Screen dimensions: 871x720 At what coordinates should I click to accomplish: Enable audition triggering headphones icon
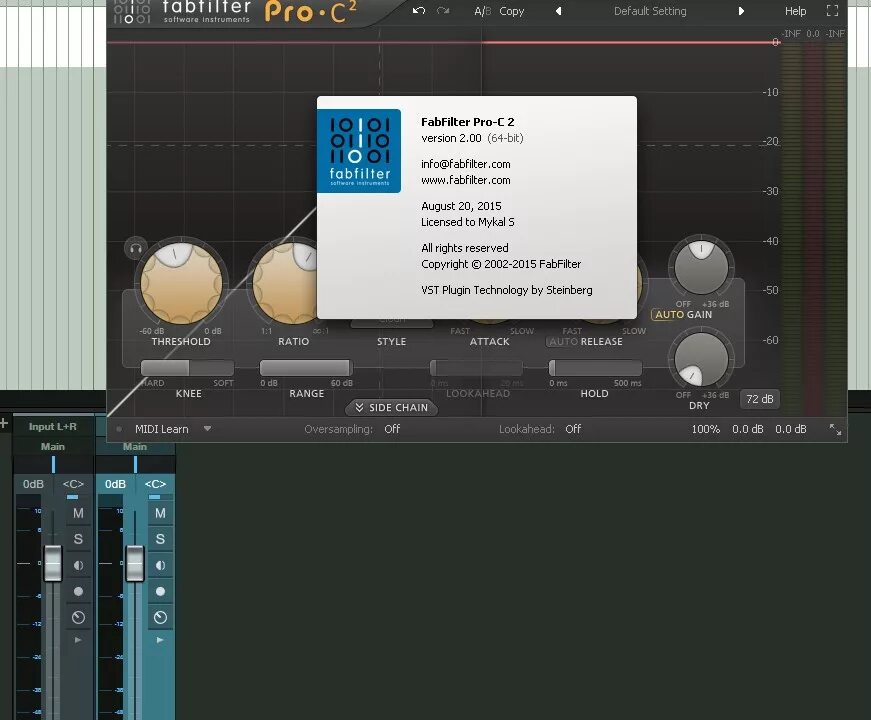coord(136,248)
